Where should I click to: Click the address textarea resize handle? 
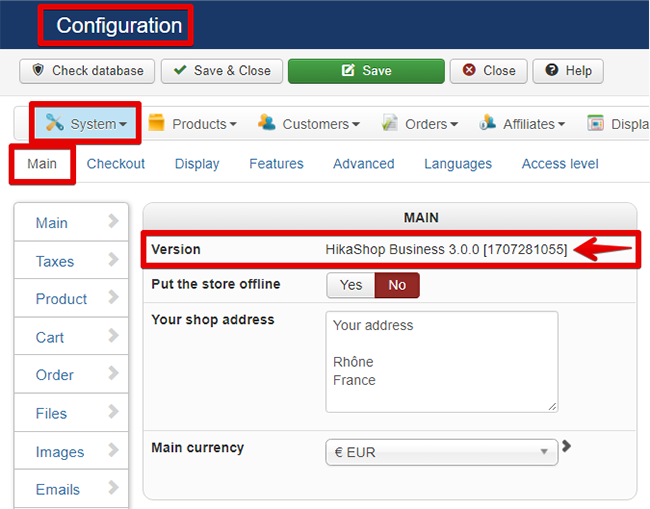click(552, 407)
